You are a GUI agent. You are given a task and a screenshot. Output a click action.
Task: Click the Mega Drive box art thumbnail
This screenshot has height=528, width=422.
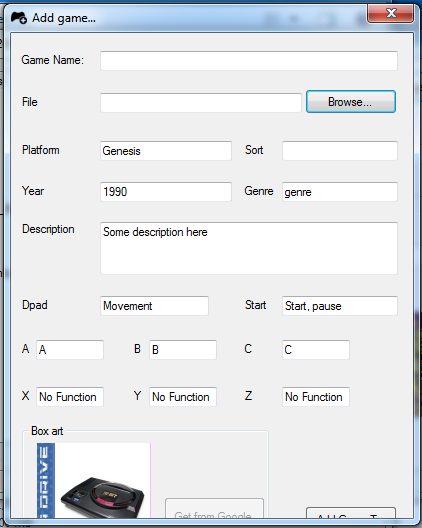point(94,481)
